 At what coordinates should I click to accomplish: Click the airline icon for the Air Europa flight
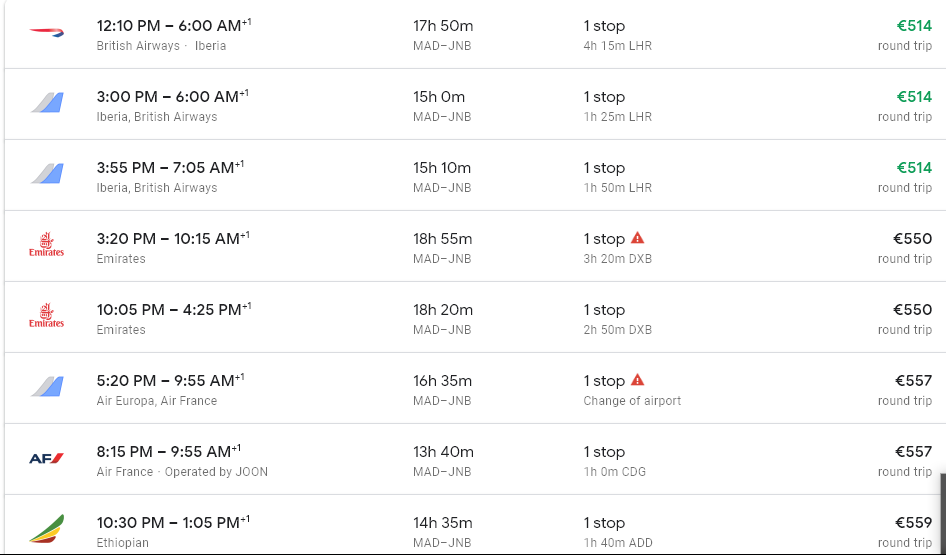(x=46, y=387)
